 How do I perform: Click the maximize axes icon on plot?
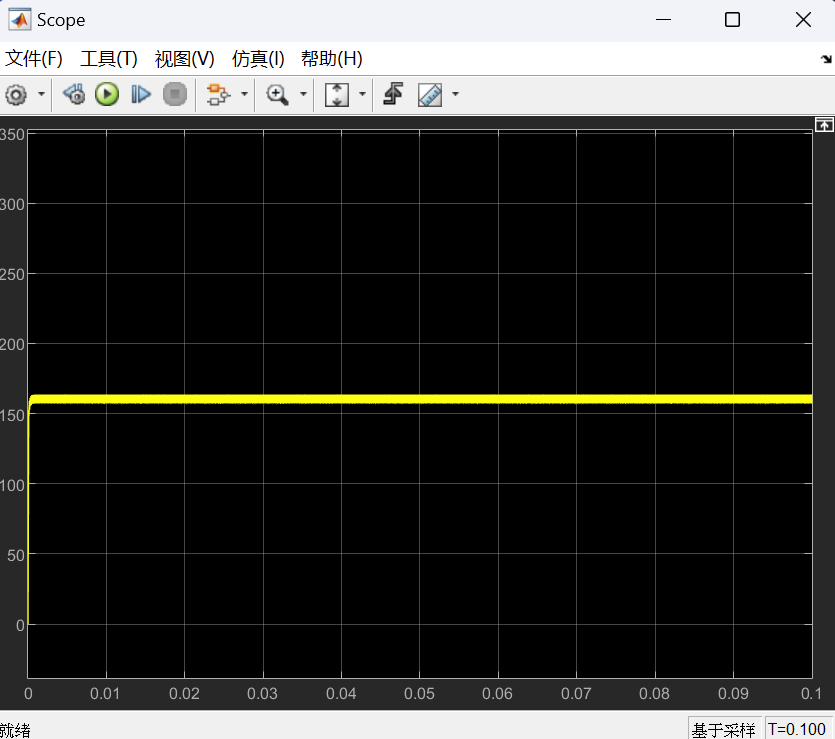tap(824, 125)
